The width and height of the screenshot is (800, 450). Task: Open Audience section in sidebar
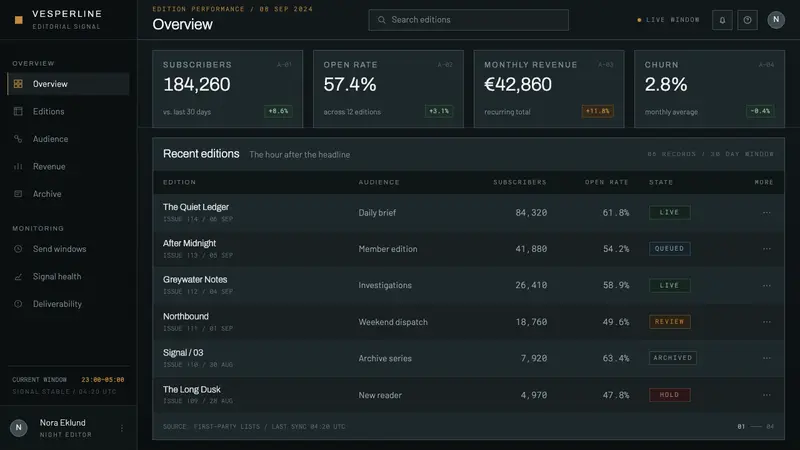click(68, 139)
